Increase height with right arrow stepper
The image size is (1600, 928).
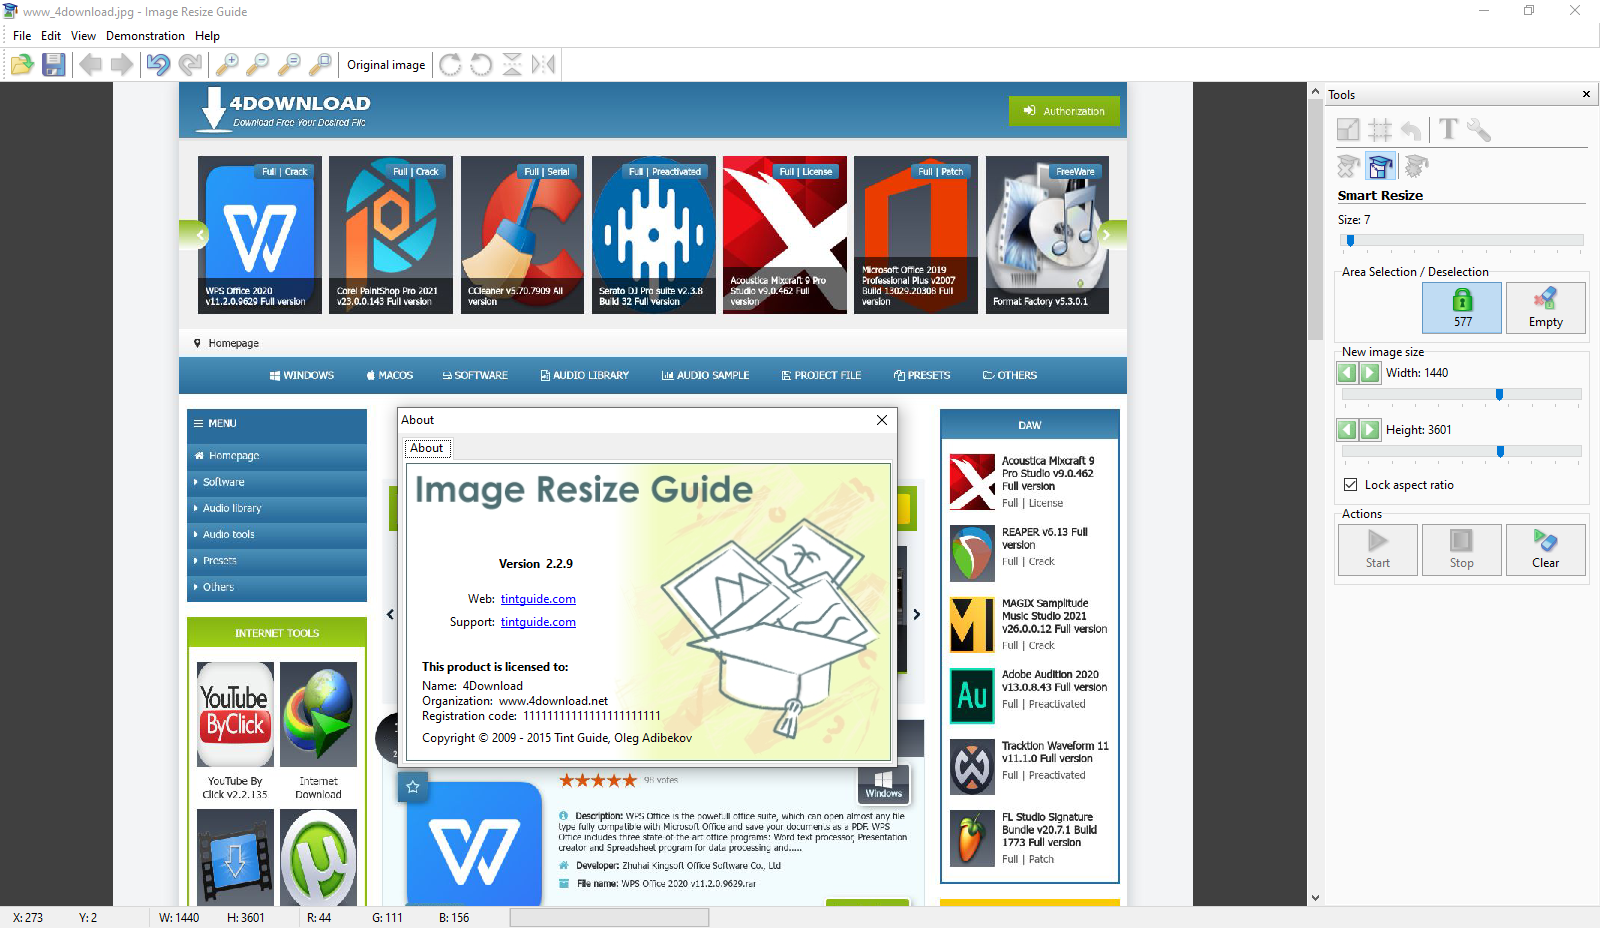1370,430
